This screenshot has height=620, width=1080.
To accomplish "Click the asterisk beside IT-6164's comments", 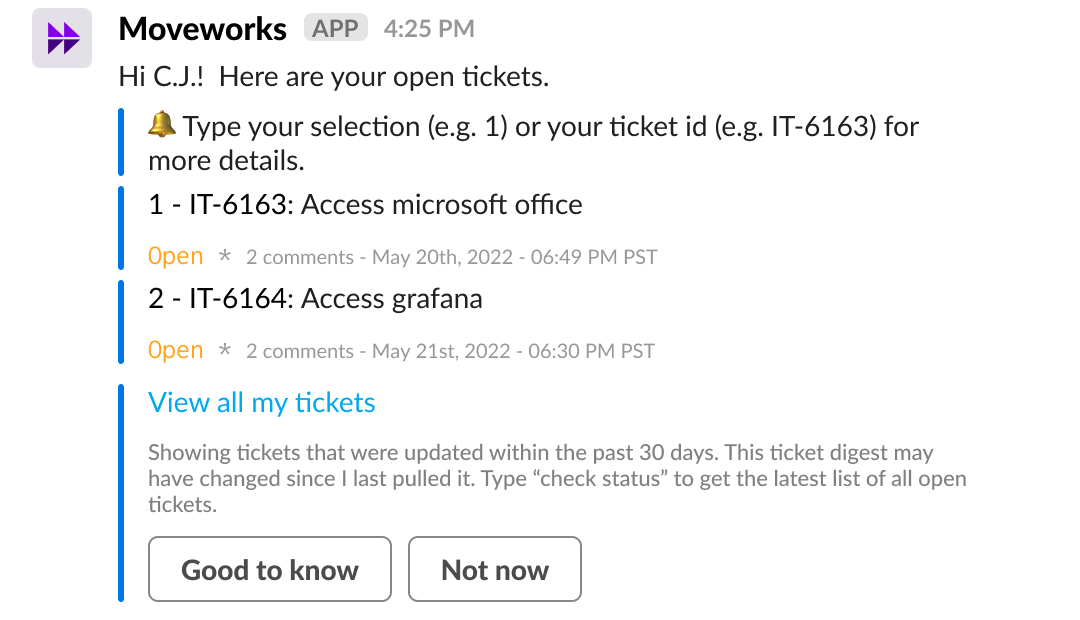I will point(225,351).
